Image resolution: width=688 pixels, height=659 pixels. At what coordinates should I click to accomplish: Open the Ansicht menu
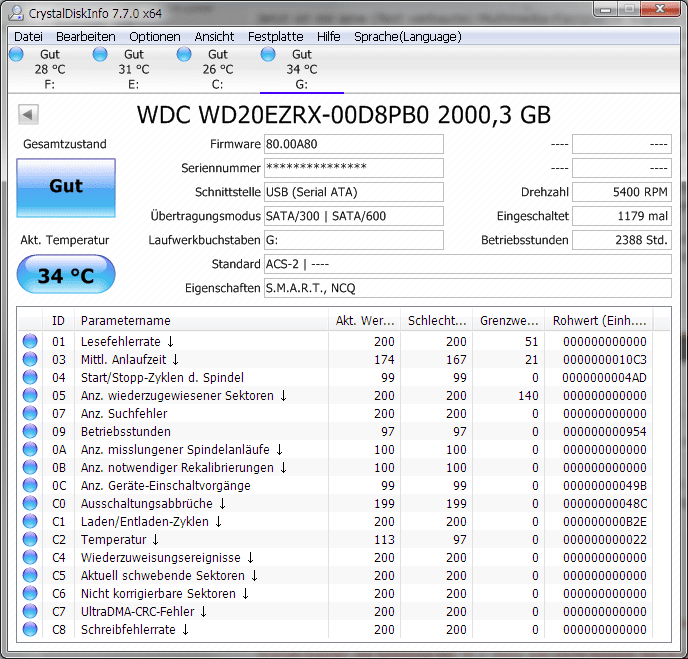point(214,36)
